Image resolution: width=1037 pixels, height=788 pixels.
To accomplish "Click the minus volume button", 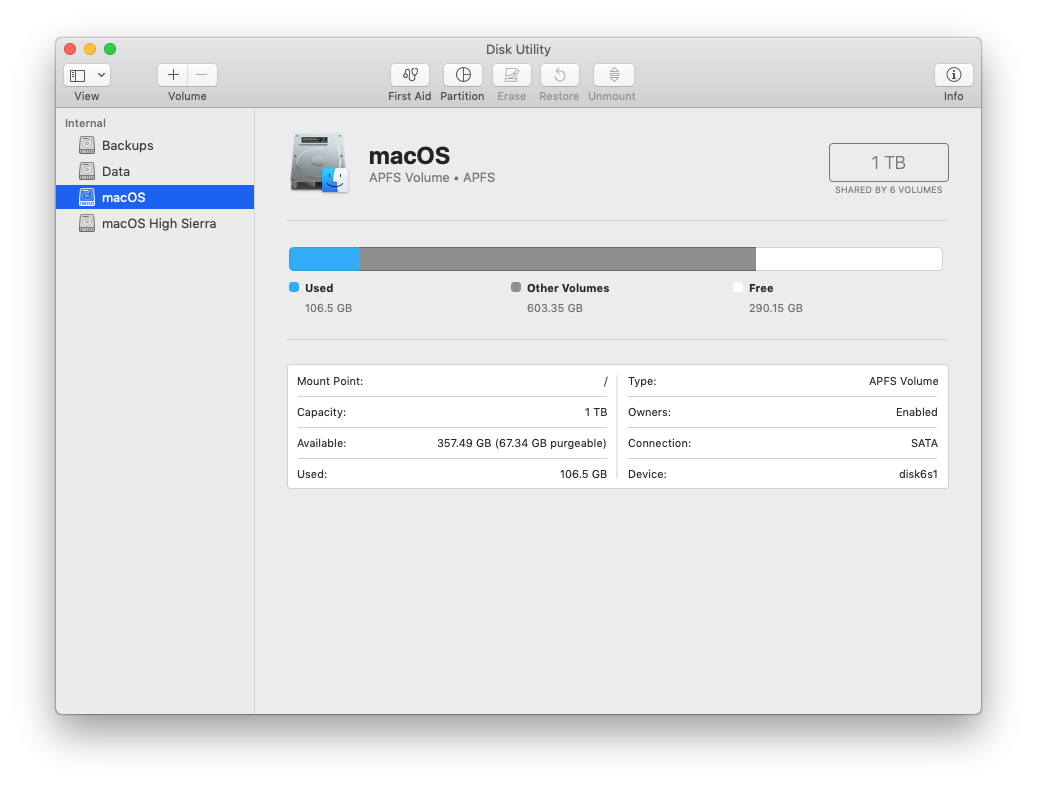I will (202, 75).
